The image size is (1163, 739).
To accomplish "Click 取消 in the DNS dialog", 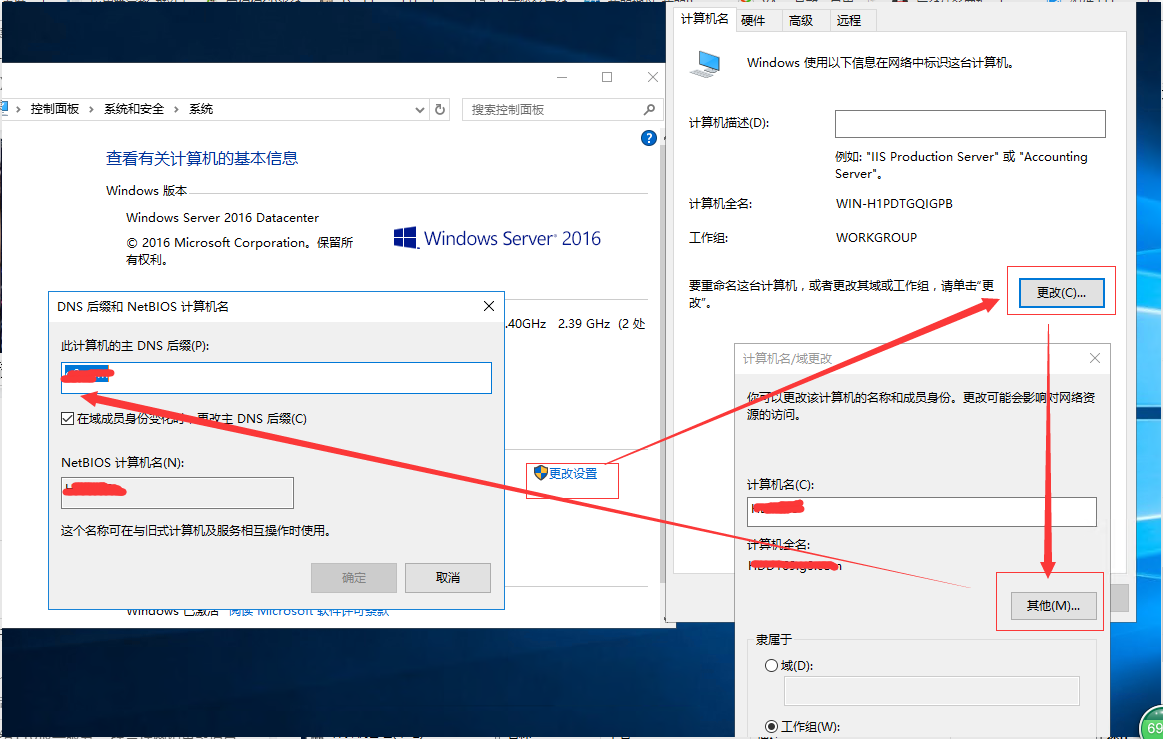I will point(448,577).
